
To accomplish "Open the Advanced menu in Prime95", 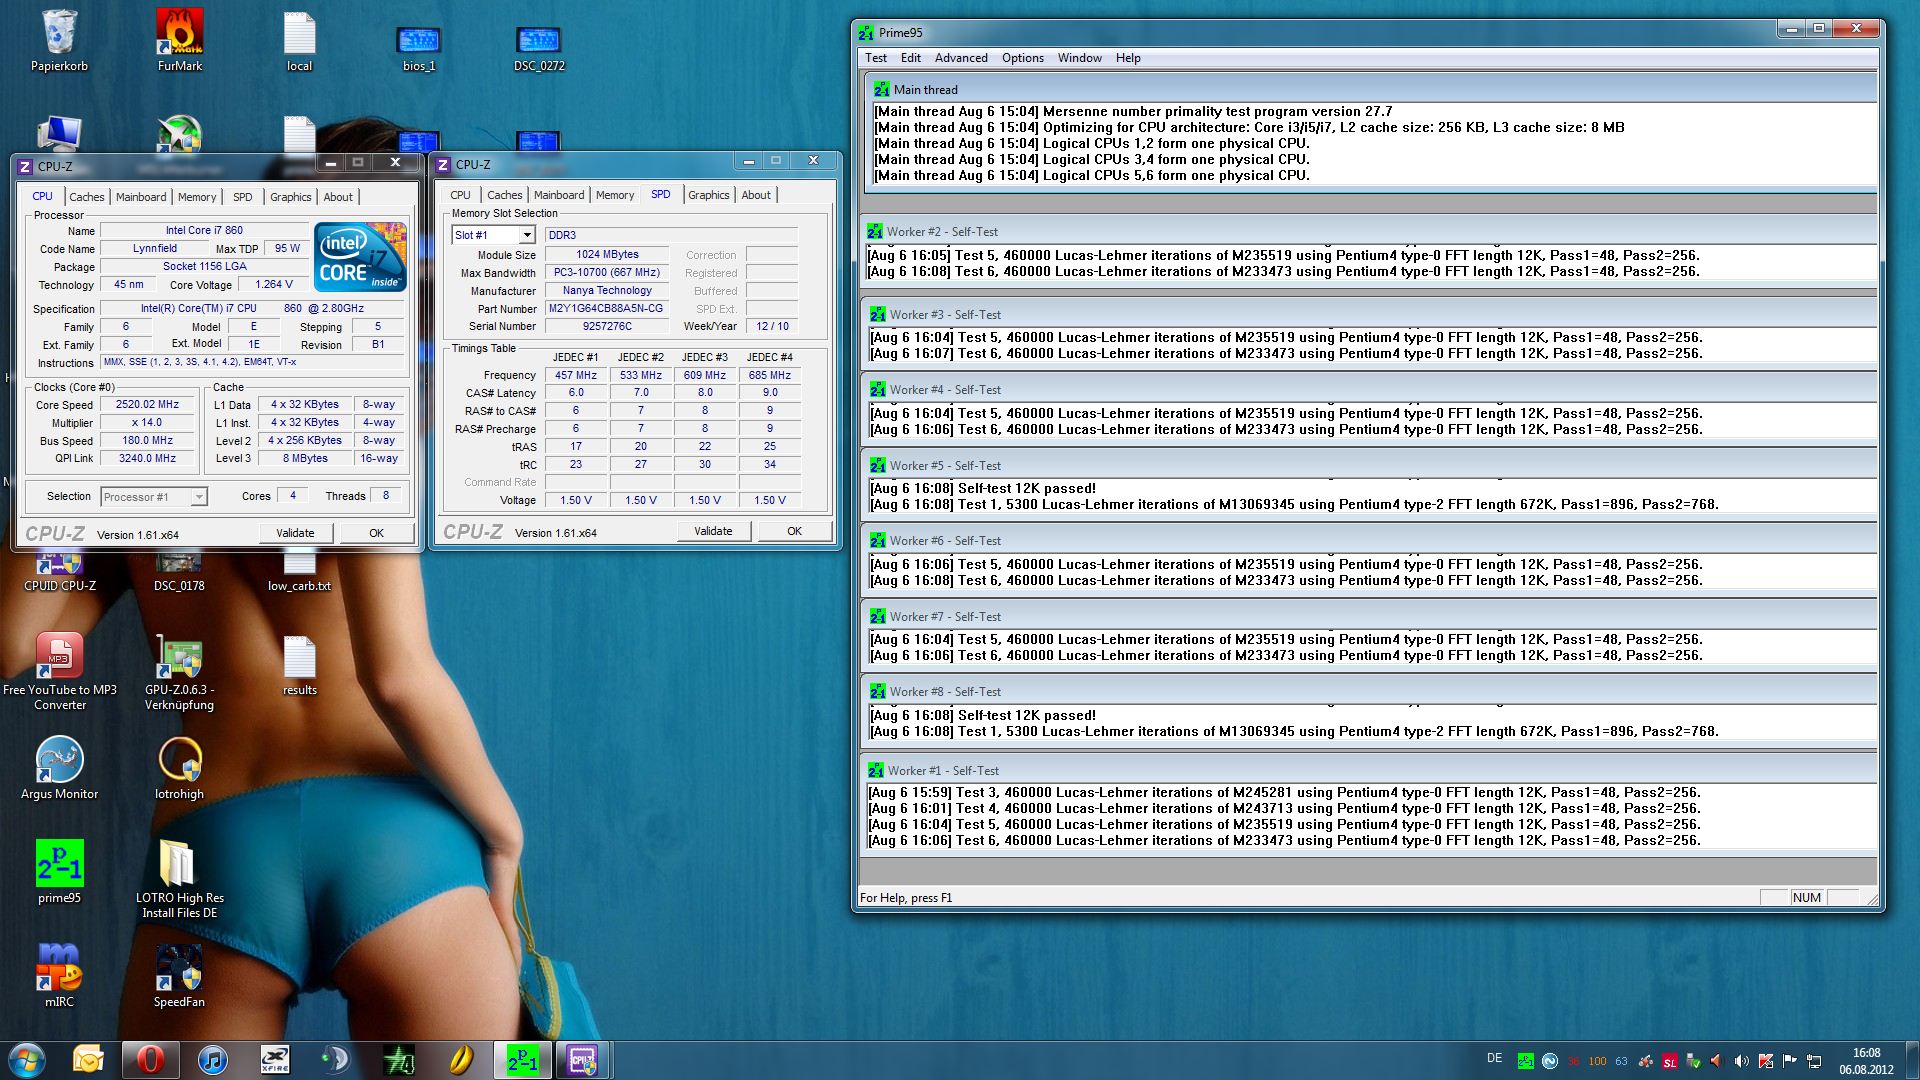I will tap(960, 58).
